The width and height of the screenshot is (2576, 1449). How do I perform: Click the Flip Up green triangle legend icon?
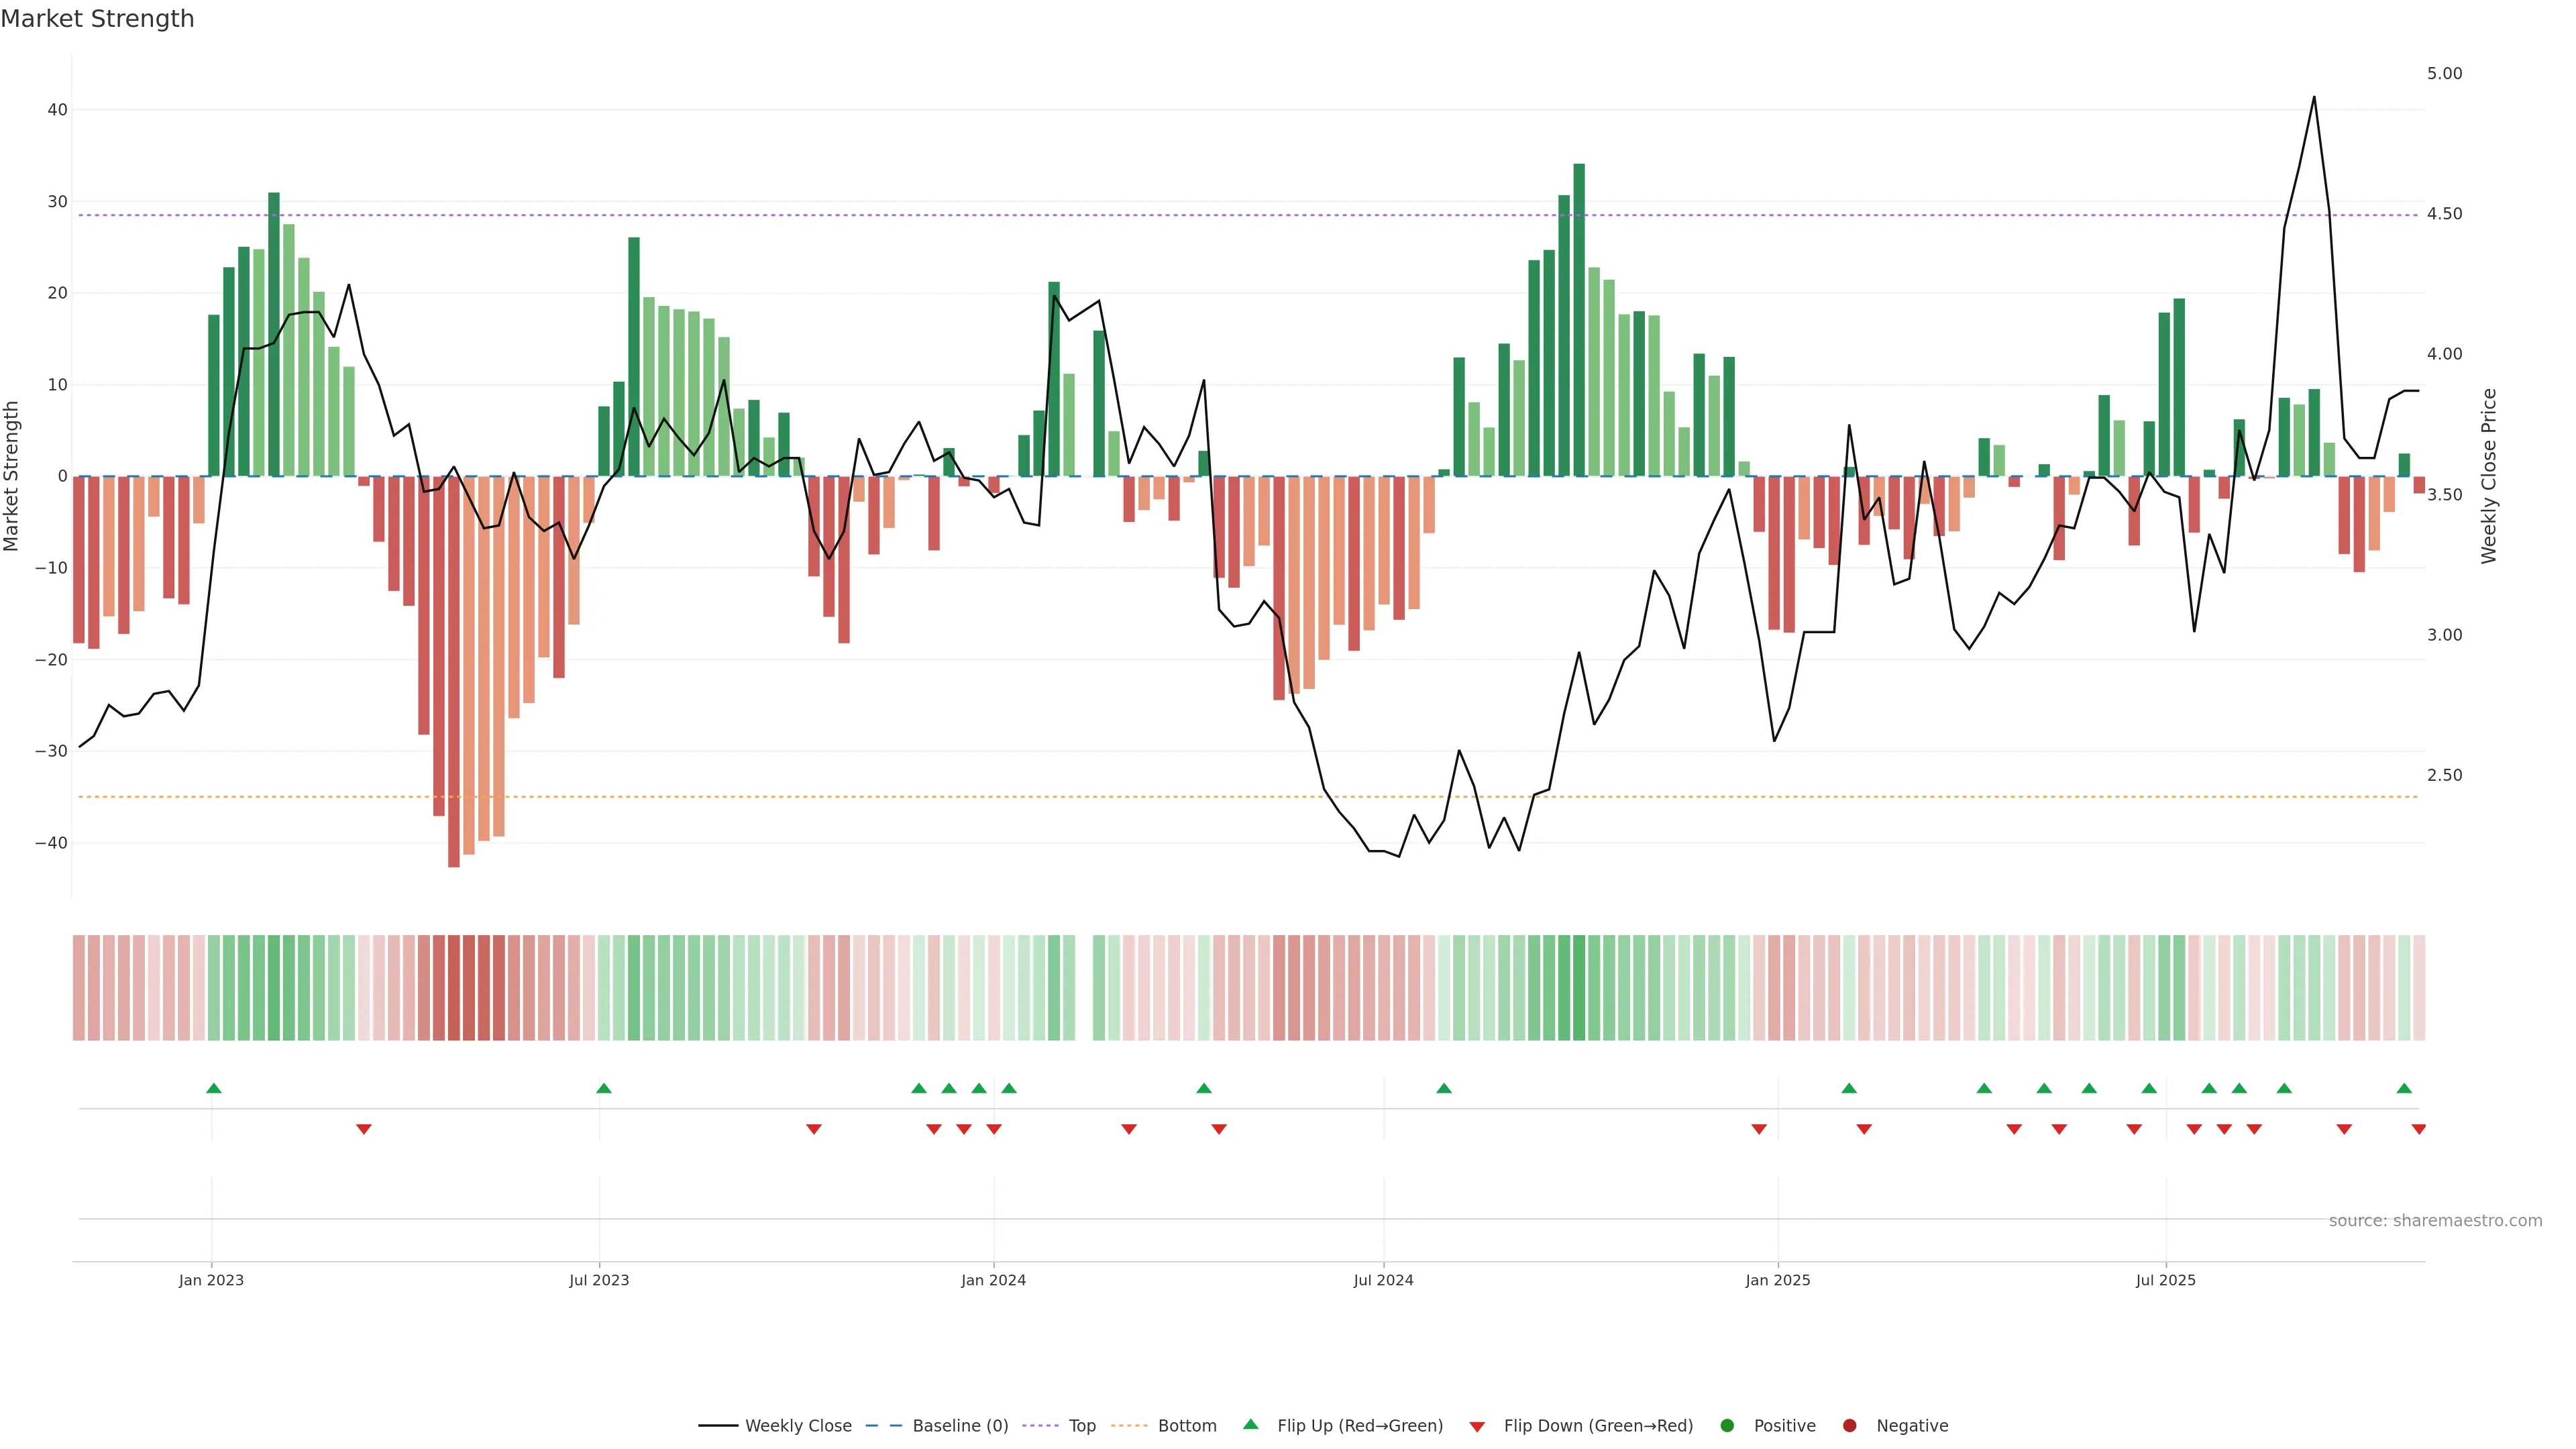pyautogui.click(x=1250, y=1424)
